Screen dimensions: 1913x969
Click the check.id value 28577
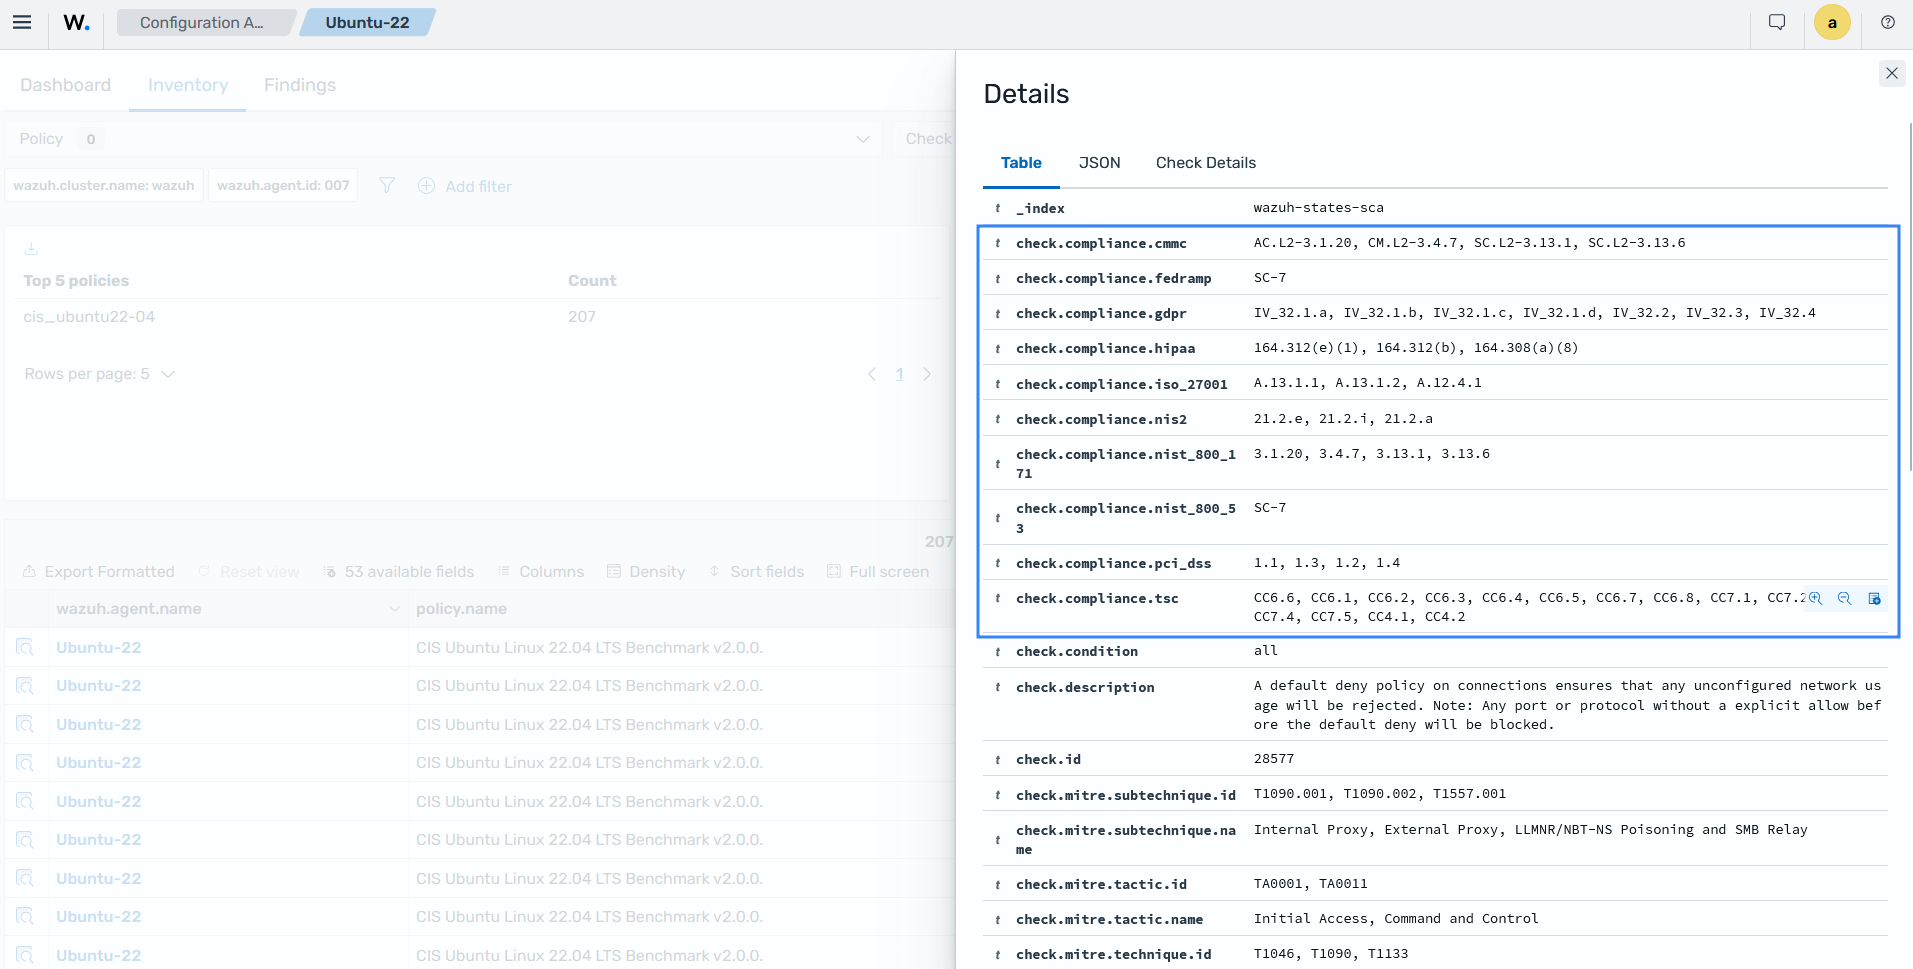(x=1274, y=759)
